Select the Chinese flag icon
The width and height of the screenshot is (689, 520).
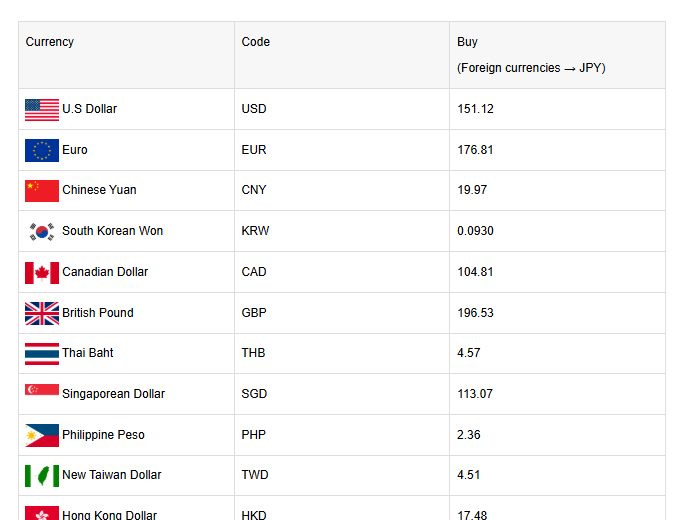(x=42, y=190)
